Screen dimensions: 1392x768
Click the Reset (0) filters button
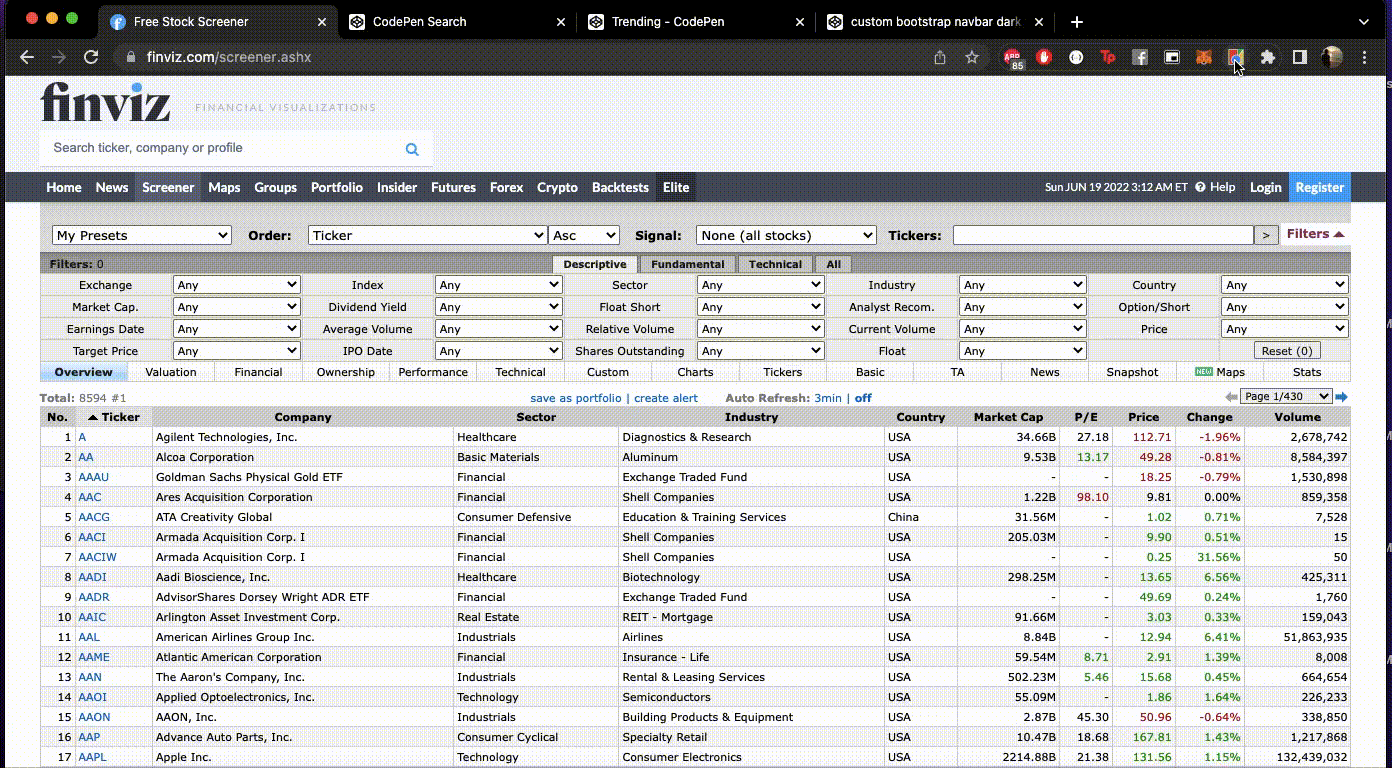pos(1287,351)
